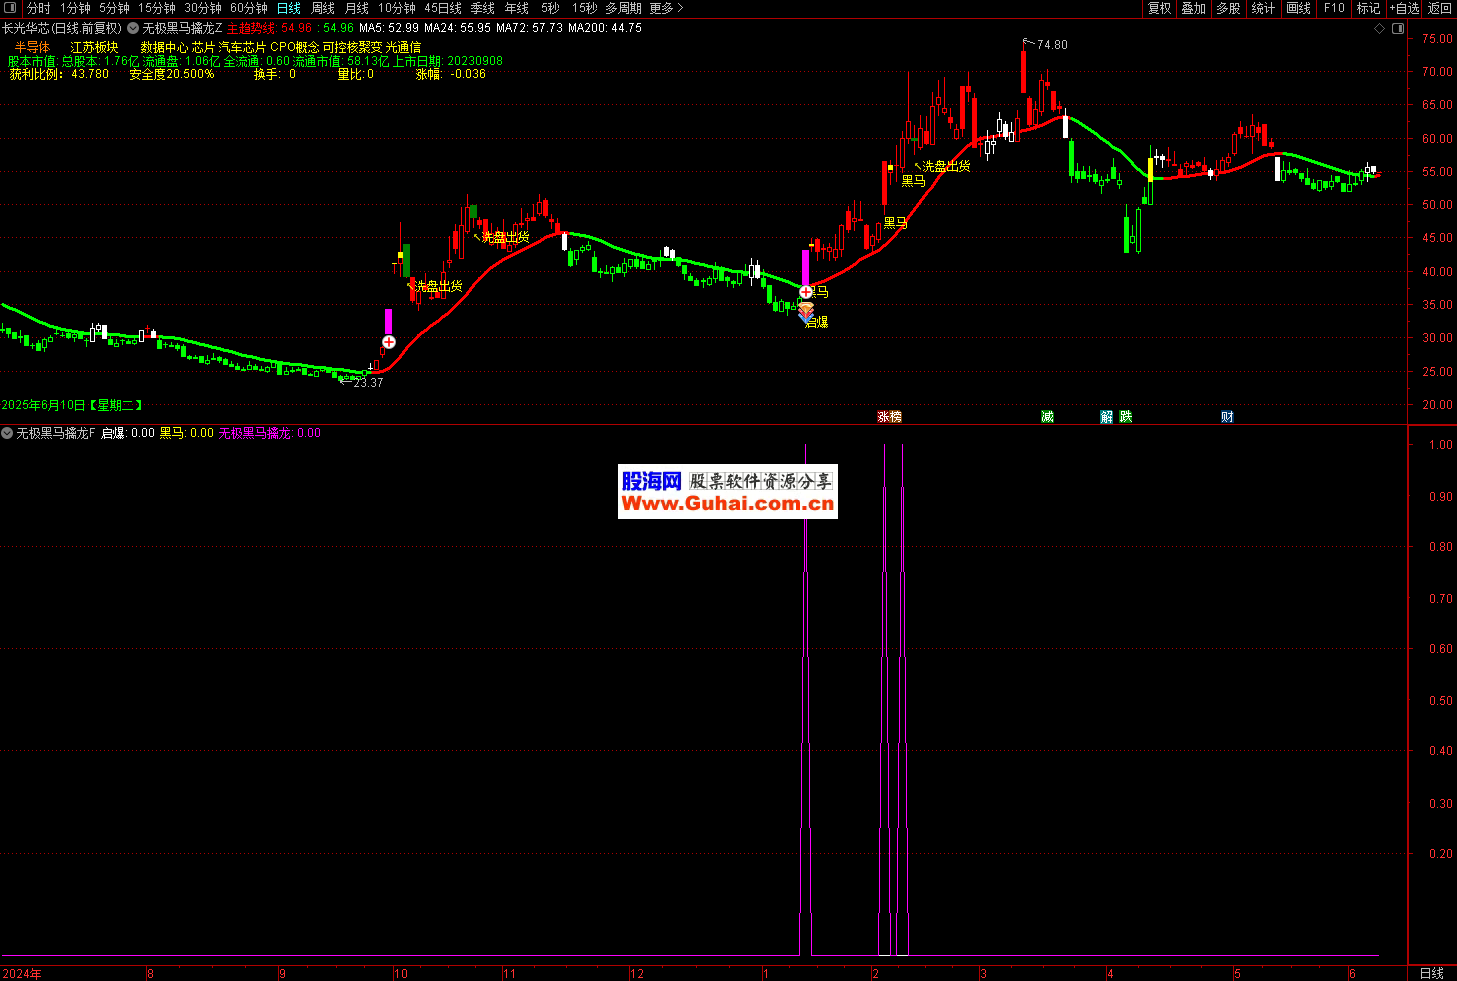Select the 周线 weekly tab

click(x=323, y=8)
